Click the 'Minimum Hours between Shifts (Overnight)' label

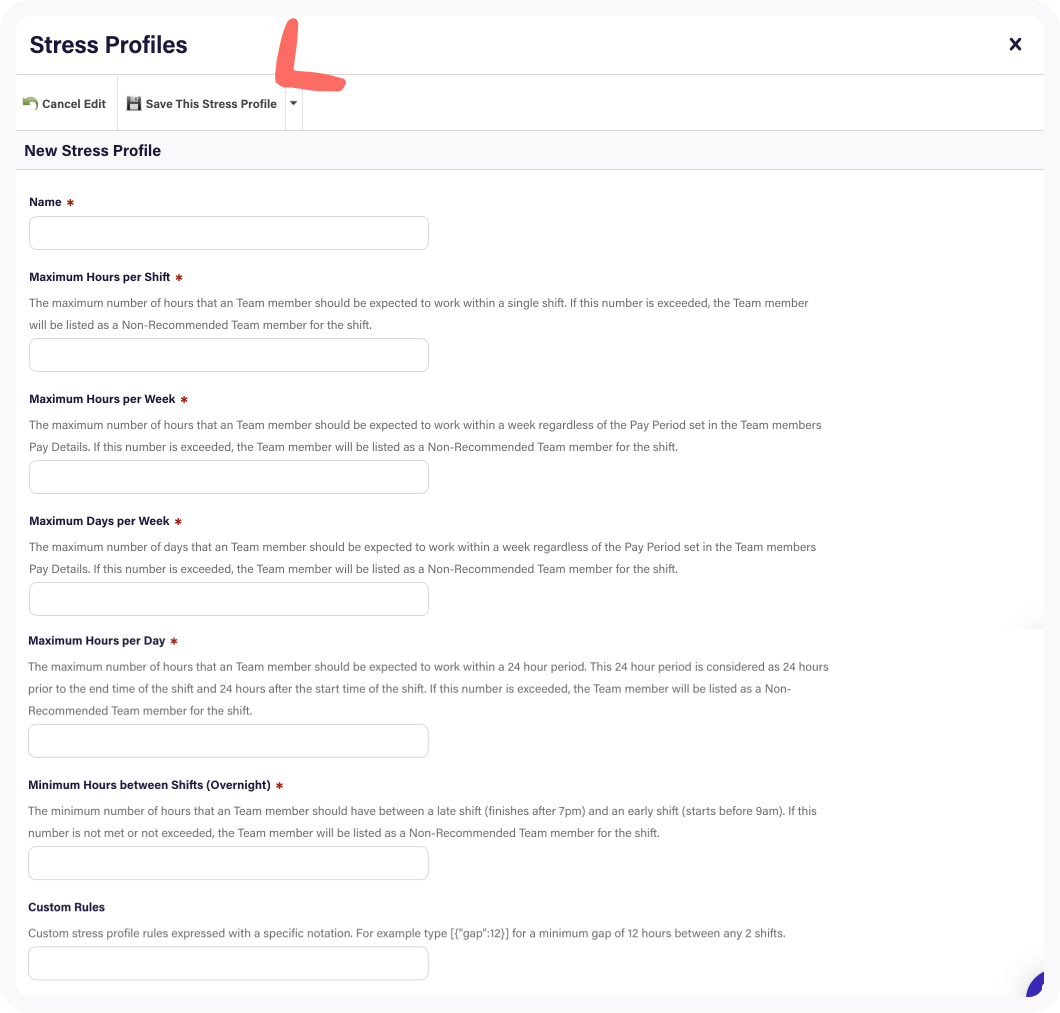click(x=149, y=785)
